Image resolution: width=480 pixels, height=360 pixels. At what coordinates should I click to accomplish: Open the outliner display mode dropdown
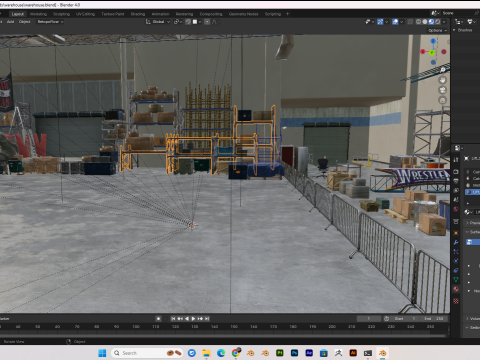(459, 22)
